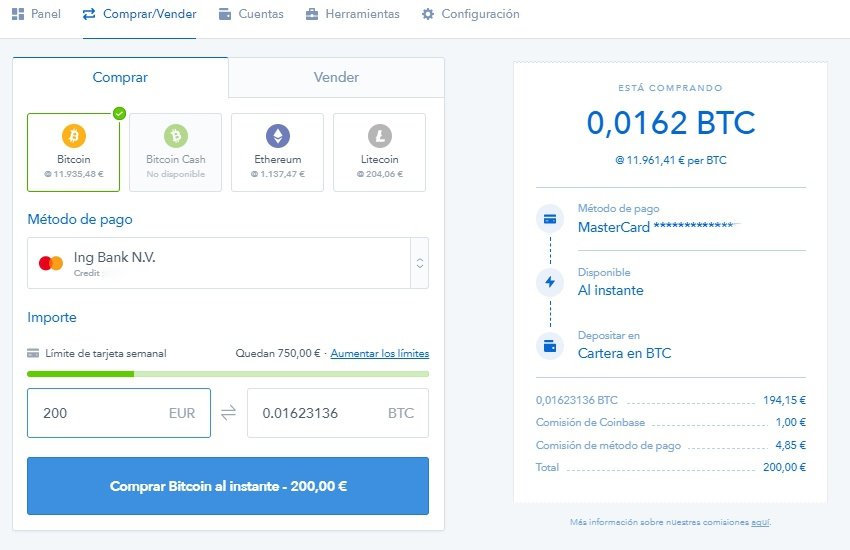
Task: Open the payment method dropdown arrows
Action: click(420, 263)
